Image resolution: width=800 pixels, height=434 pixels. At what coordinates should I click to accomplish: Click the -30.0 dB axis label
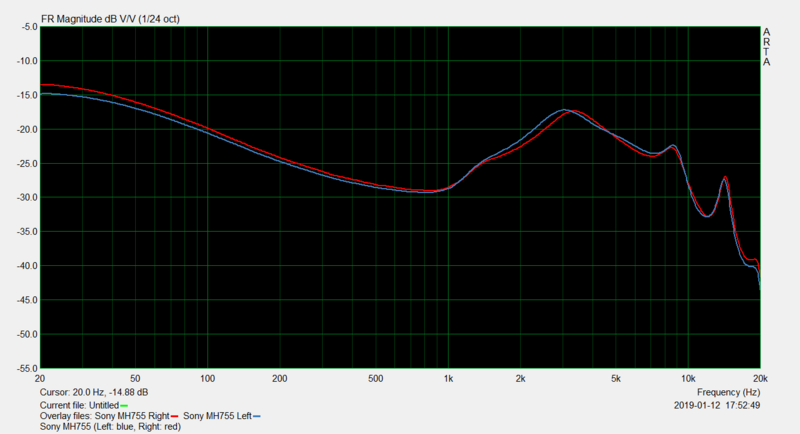coord(27,197)
